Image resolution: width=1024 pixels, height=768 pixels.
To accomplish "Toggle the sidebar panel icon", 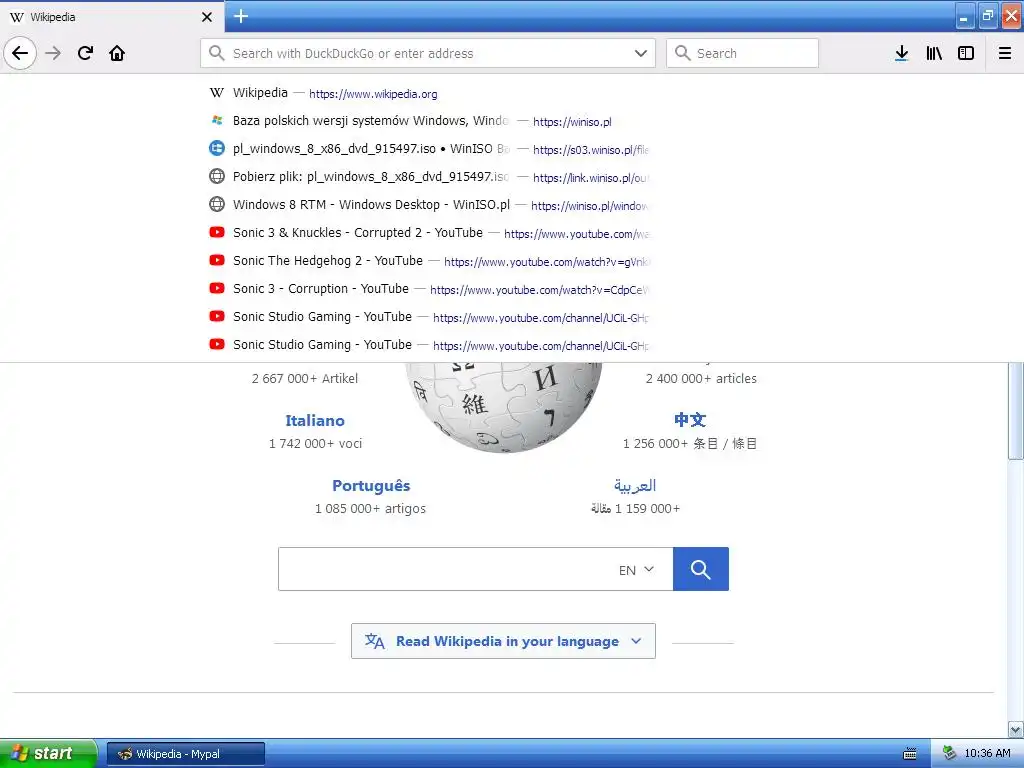I will pyautogui.click(x=966, y=53).
